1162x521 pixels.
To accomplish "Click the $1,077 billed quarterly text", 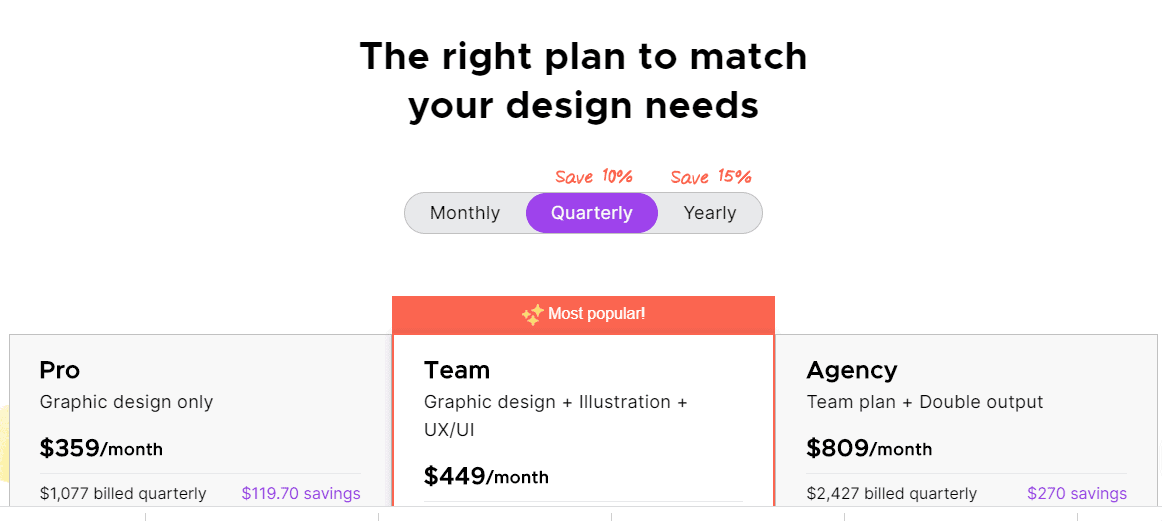I will click(123, 494).
